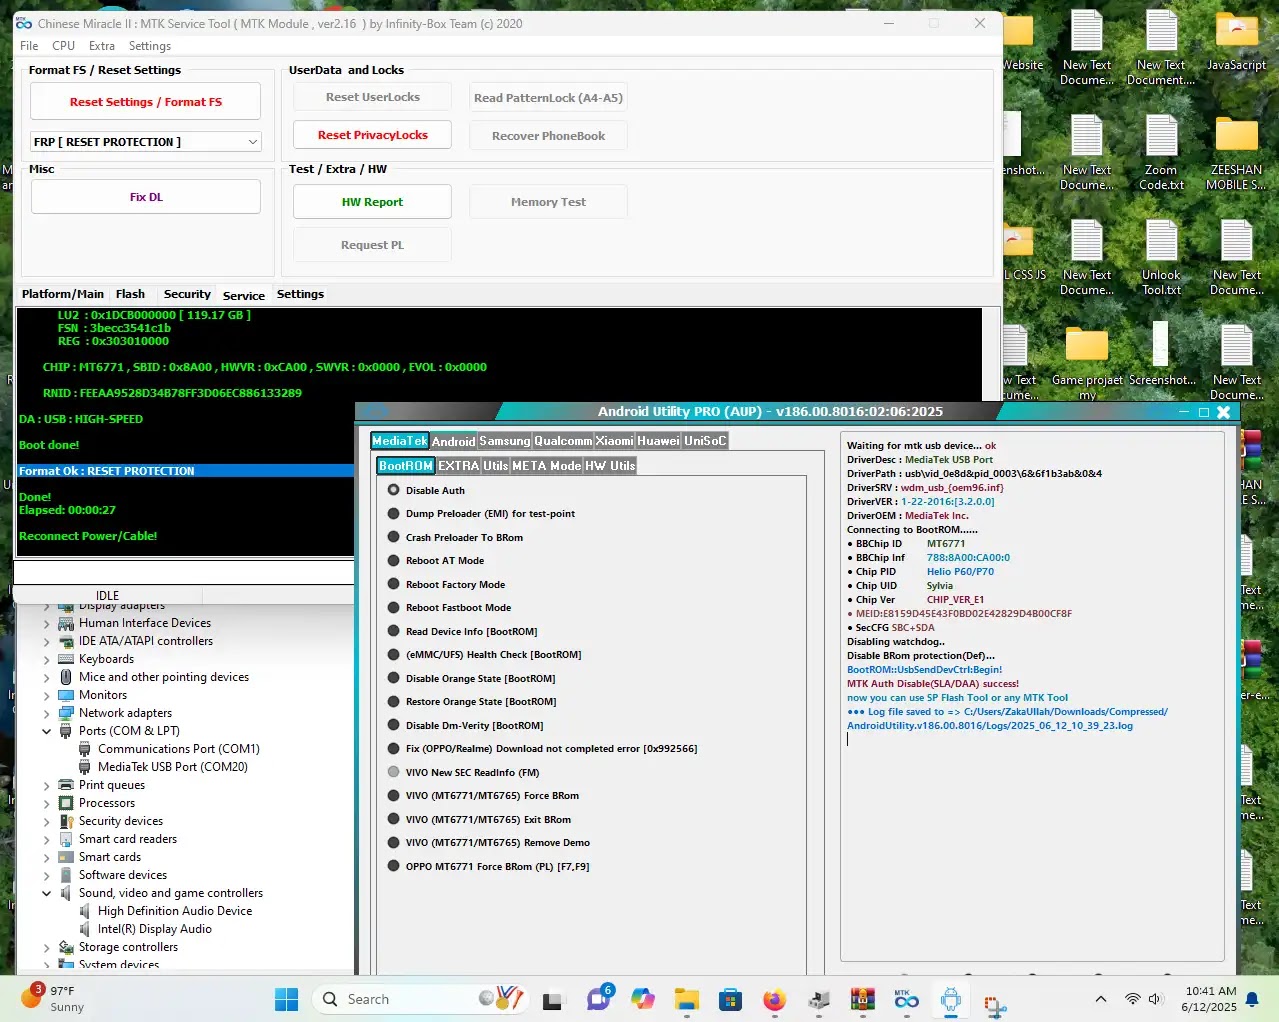Launch Copilot from the taskbar
Viewport: 1279px width, 1022px height.
coord(642,999)
